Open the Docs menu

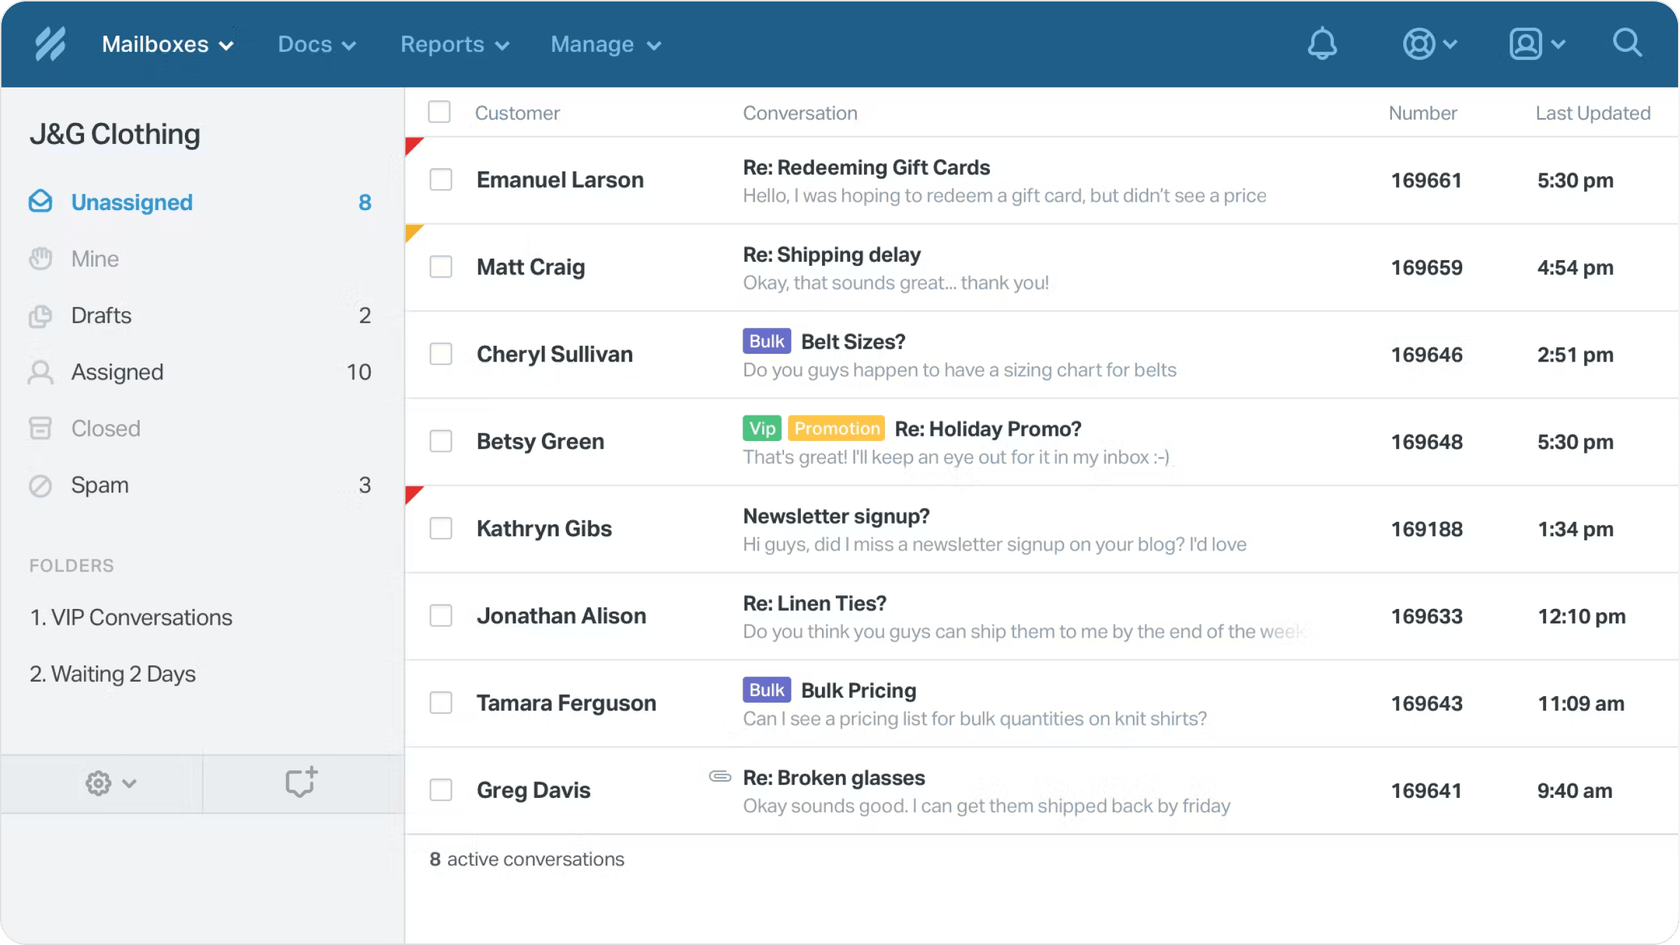316,44
